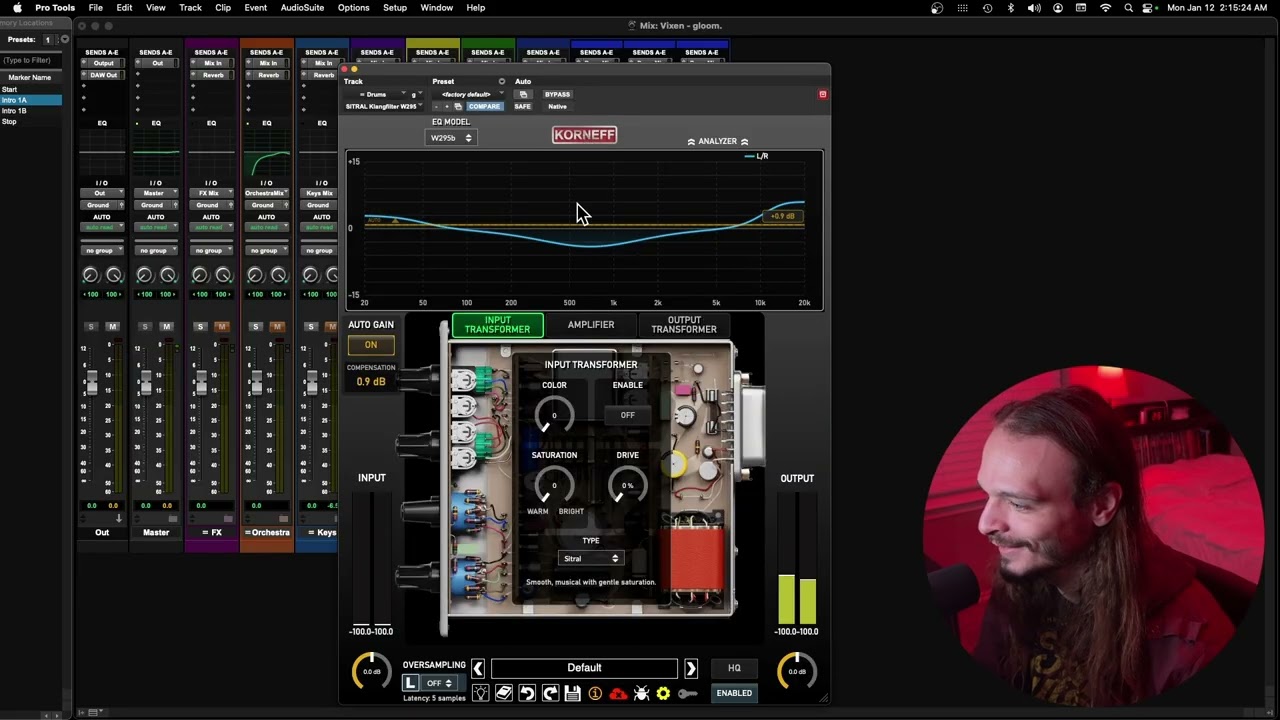Viewport: 1280px width, 720px height.
Task: Open Spotlight search in macOS menu bar
Action: coord(1129,8)
